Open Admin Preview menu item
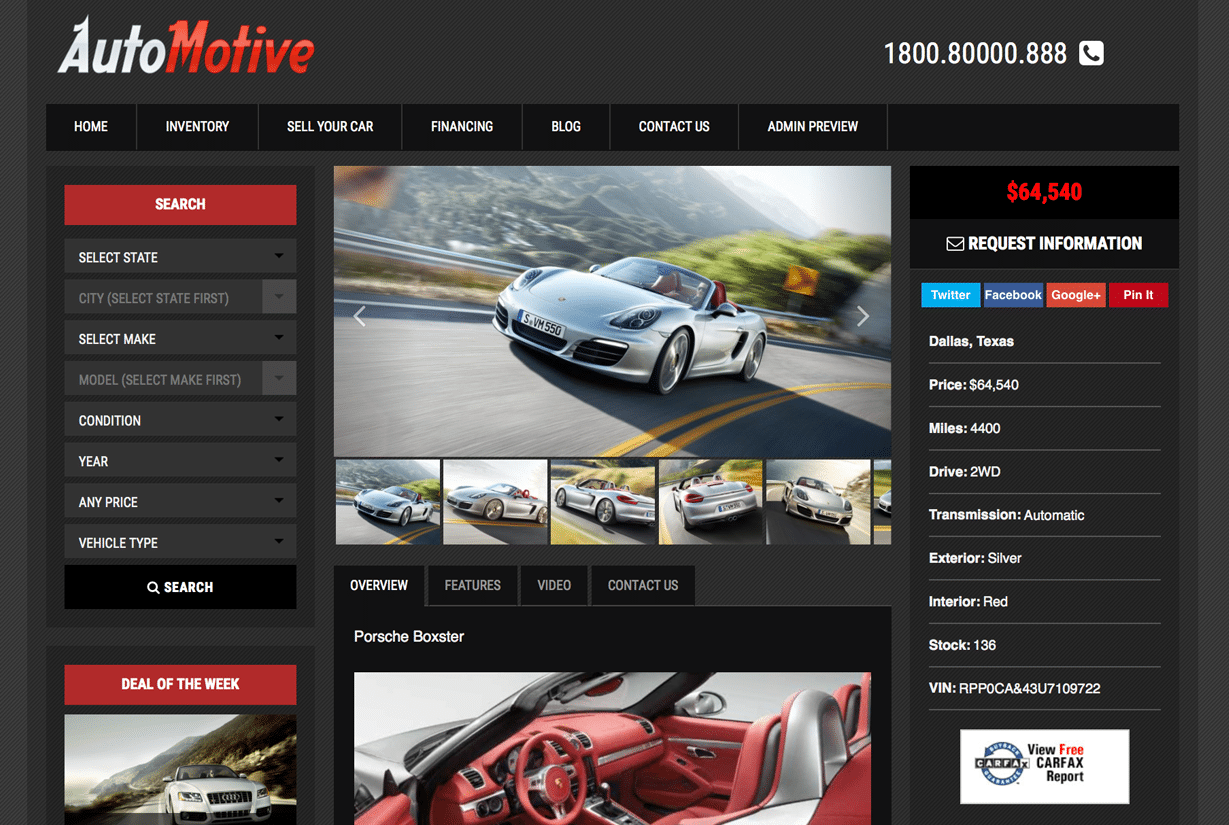1229x825 pixels. (813, 127)
